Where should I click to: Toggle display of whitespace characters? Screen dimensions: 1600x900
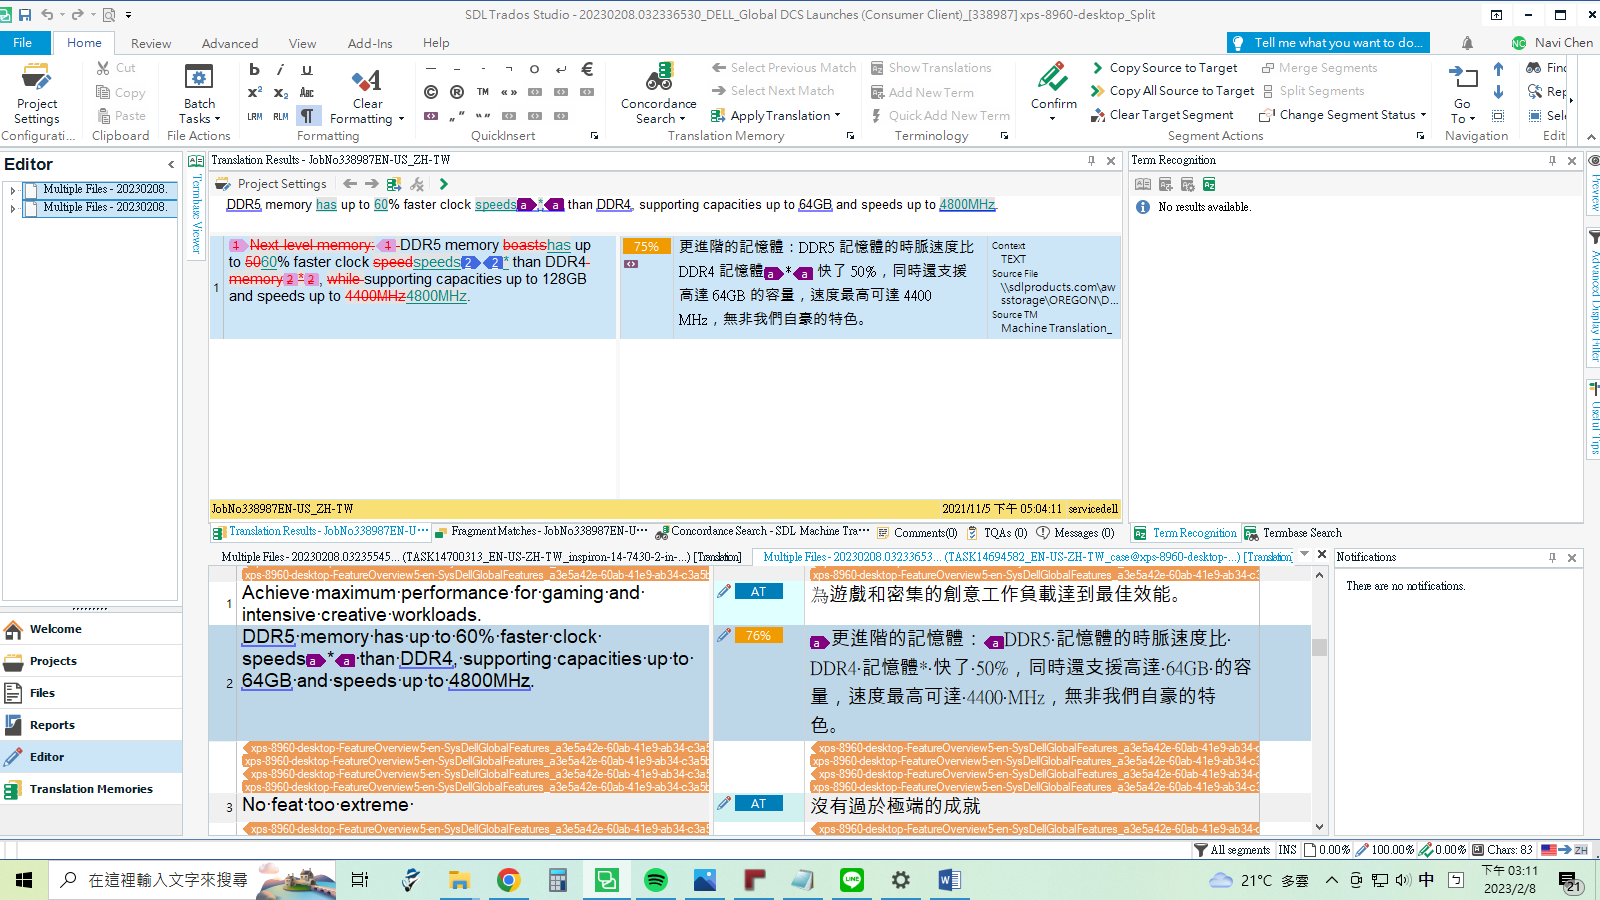[307, 116]
